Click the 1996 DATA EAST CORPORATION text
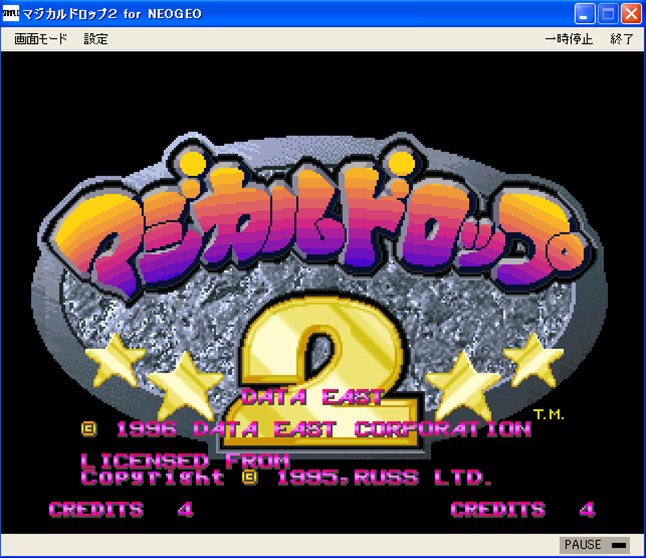This screenshot has width=646, height=558. (306, 429)
